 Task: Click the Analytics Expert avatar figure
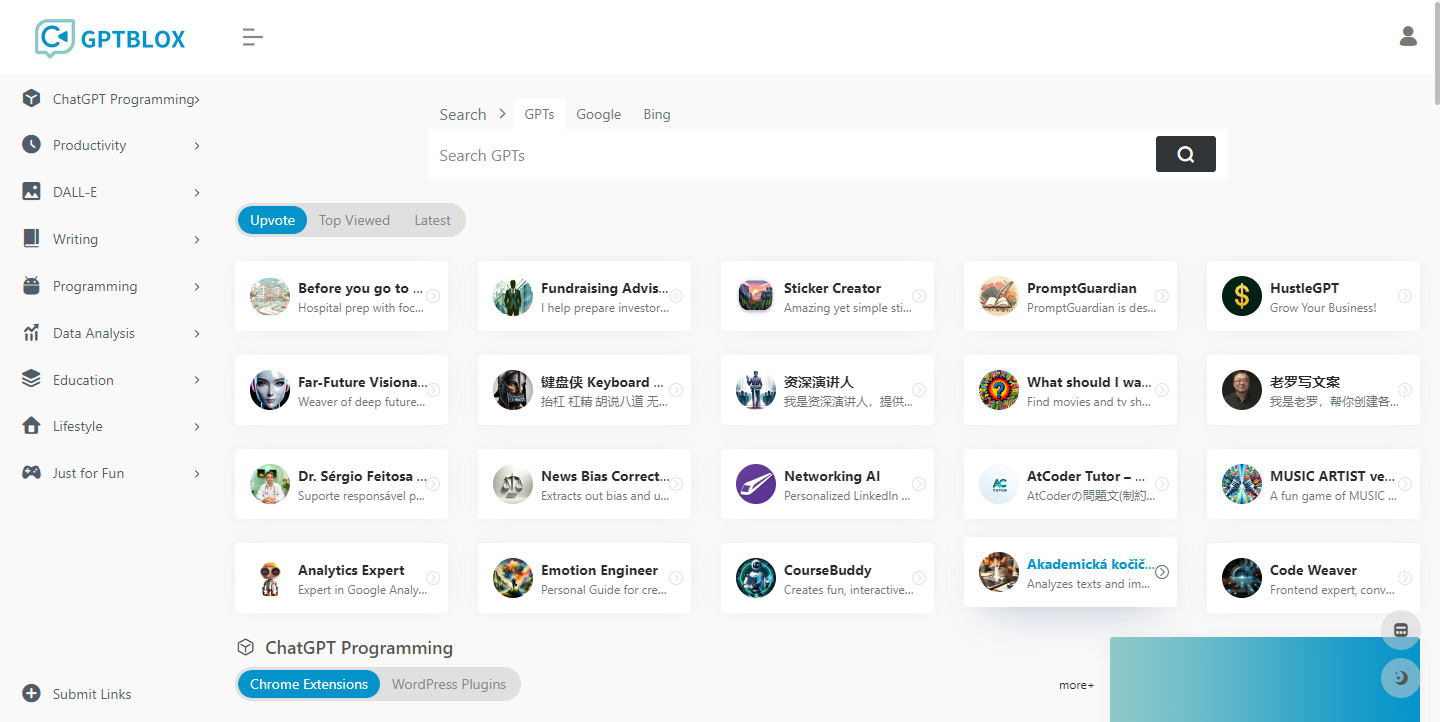[x=270, y=578]
